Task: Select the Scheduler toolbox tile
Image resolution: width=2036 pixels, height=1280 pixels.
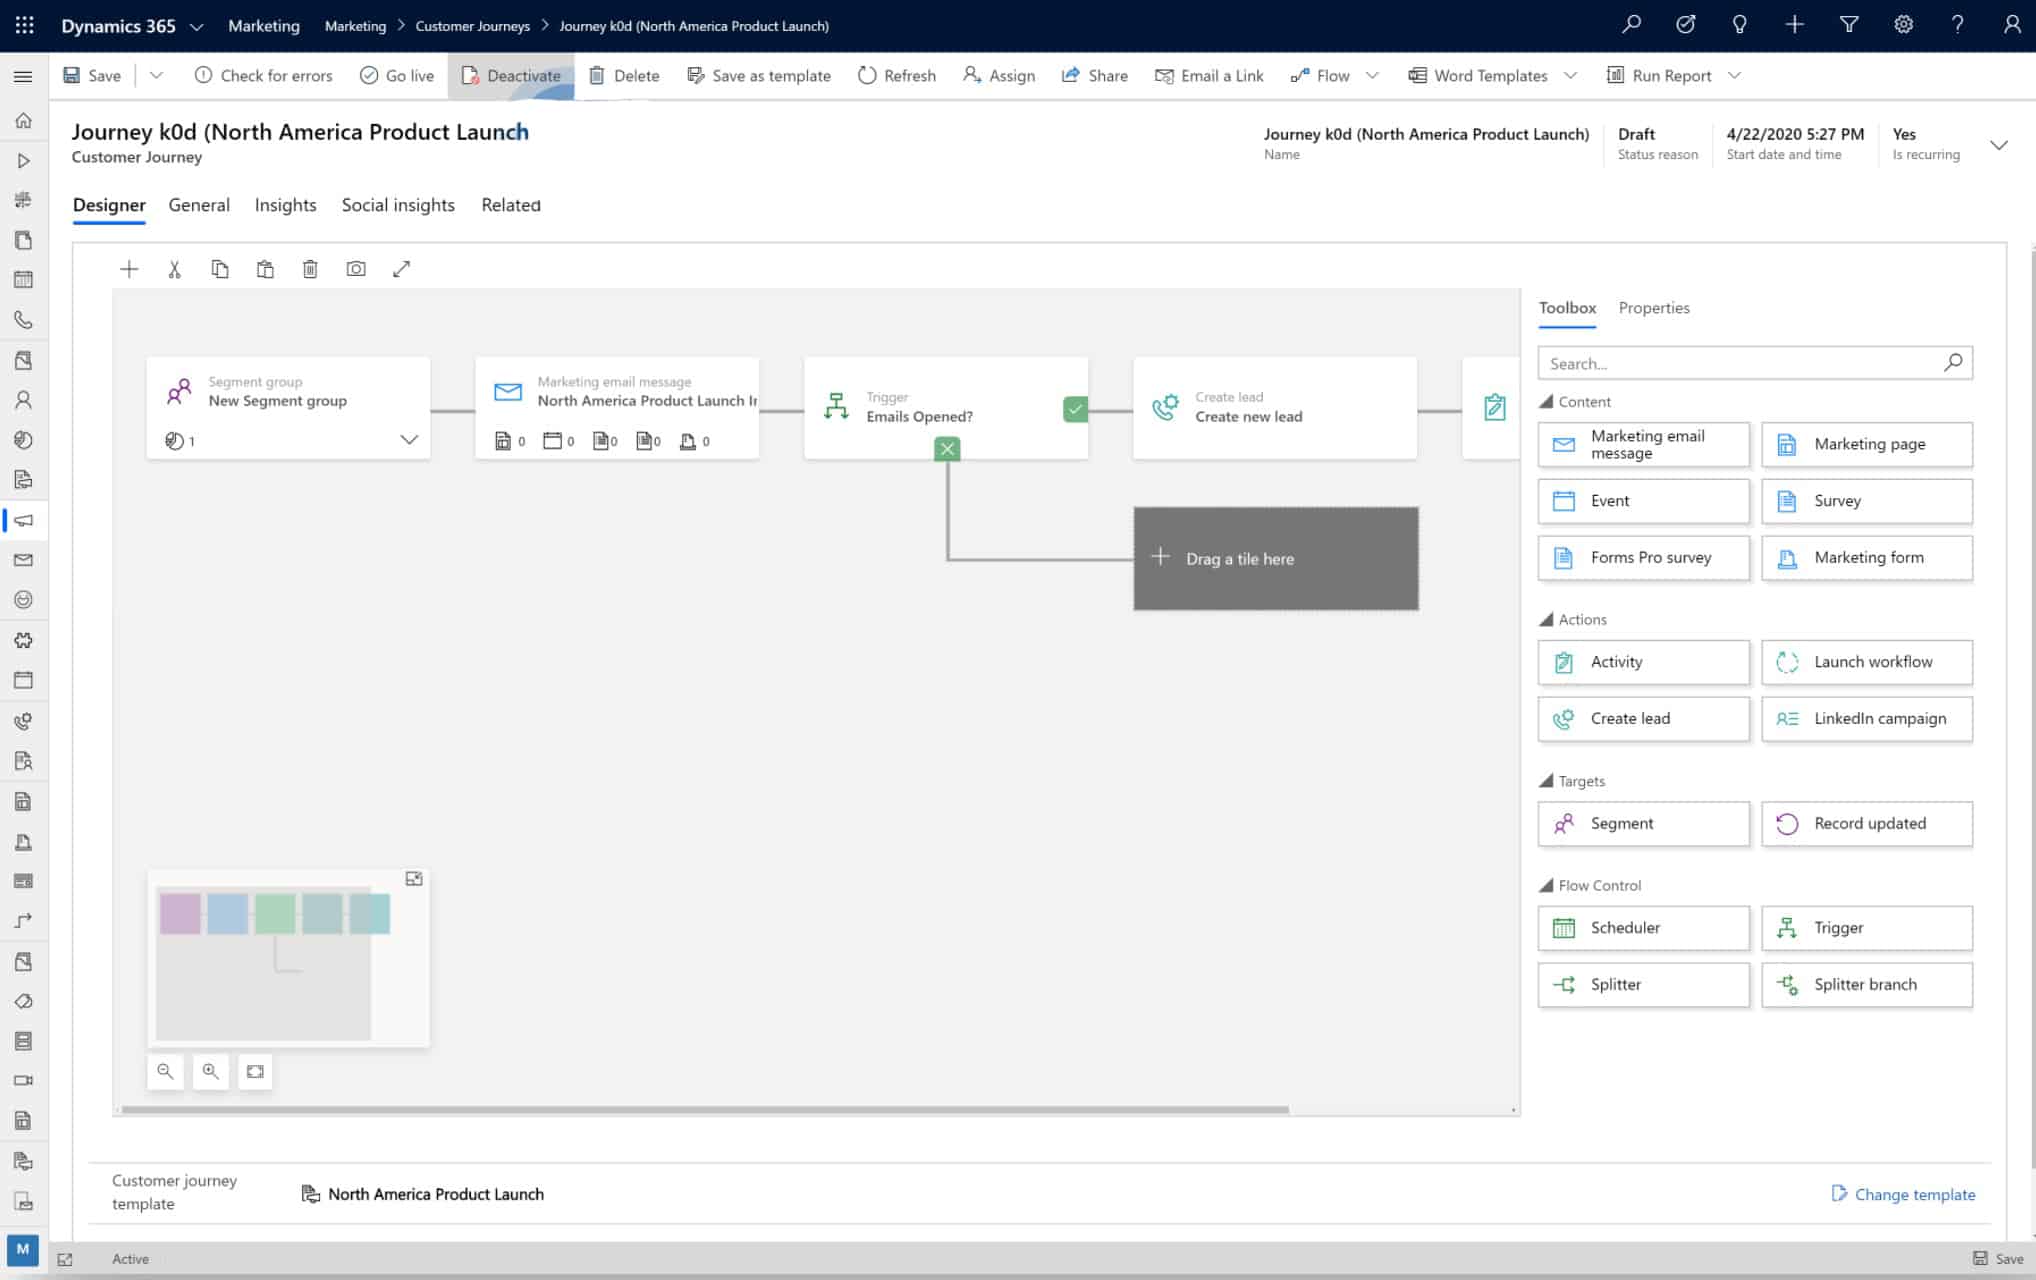Action: 1644,928
